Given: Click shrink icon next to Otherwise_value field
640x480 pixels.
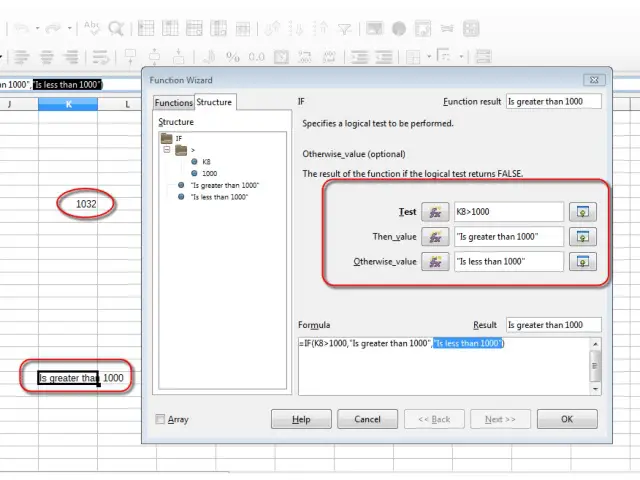Looking at the screenshot, I should coord(582,262).
